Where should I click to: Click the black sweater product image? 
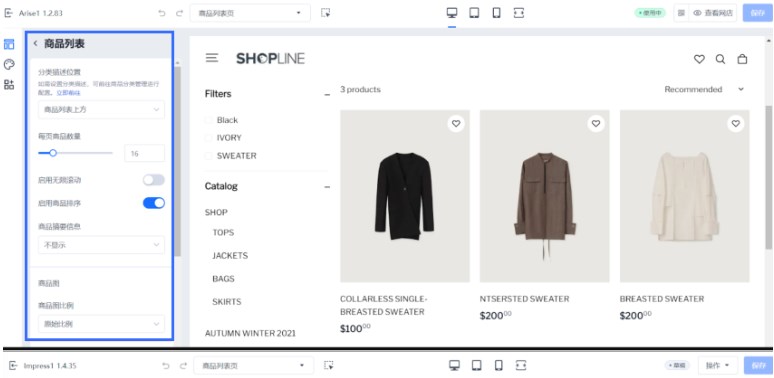click(x=405, y=196)
